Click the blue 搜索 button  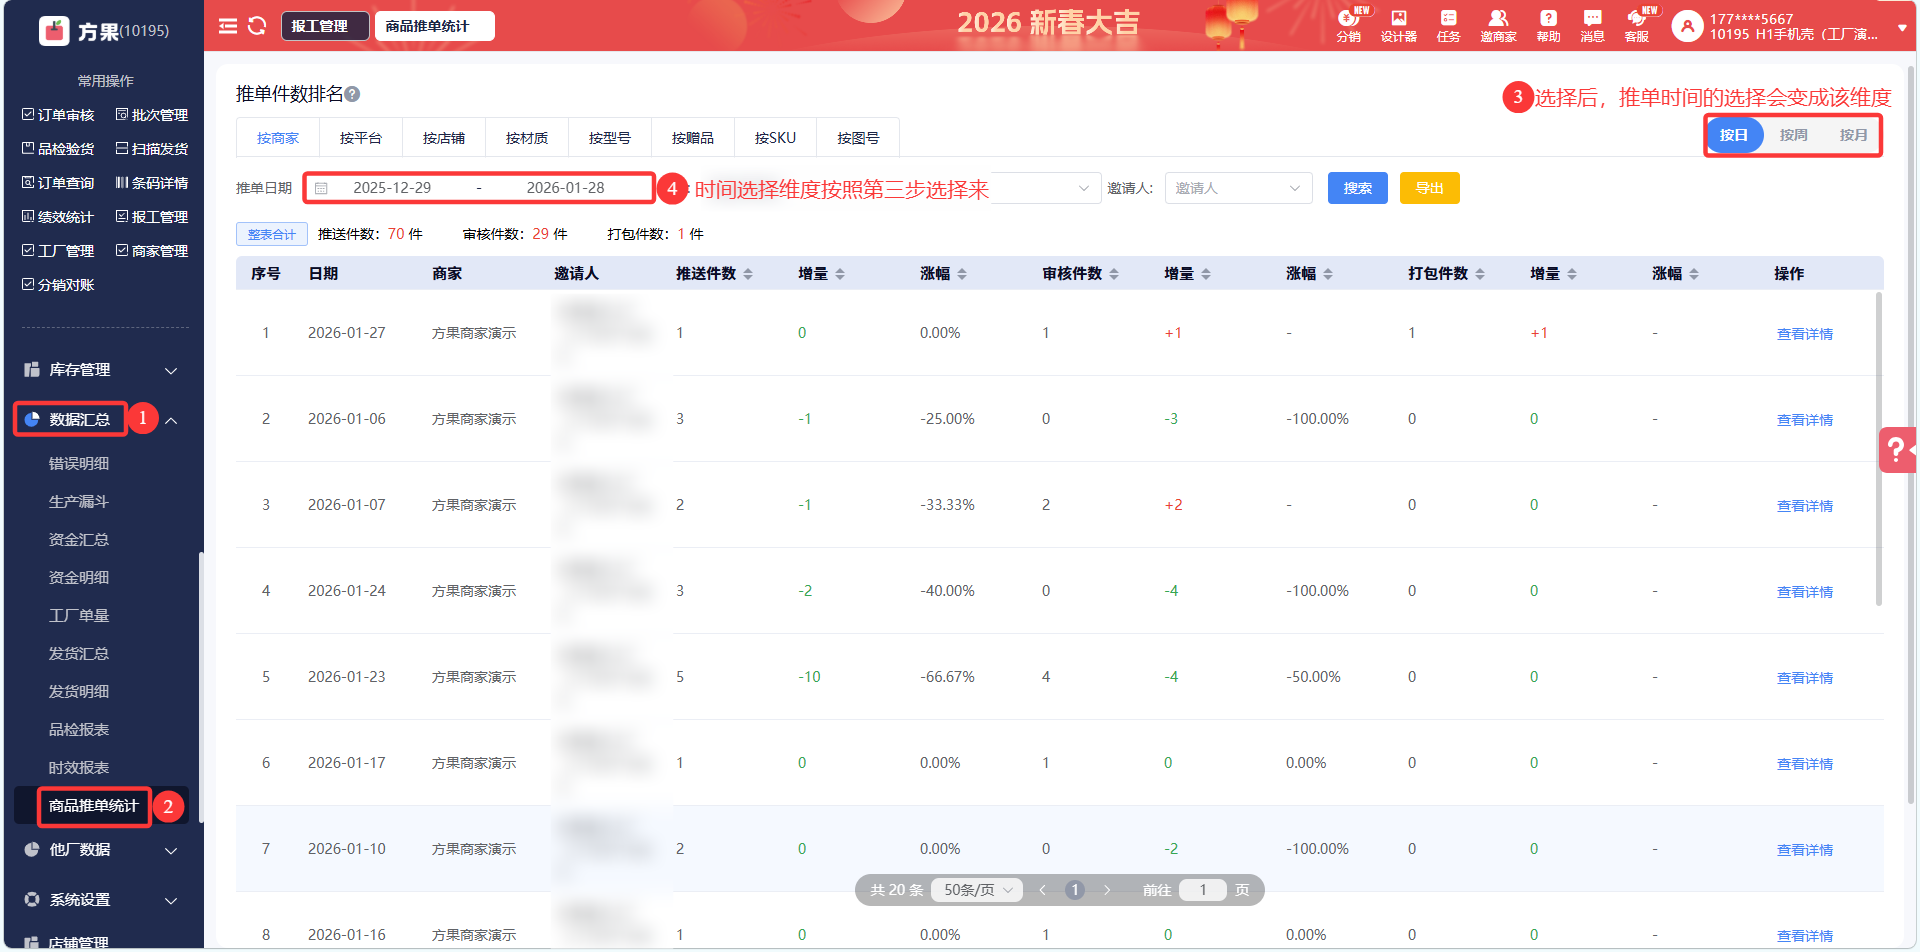pos(1357,188)
